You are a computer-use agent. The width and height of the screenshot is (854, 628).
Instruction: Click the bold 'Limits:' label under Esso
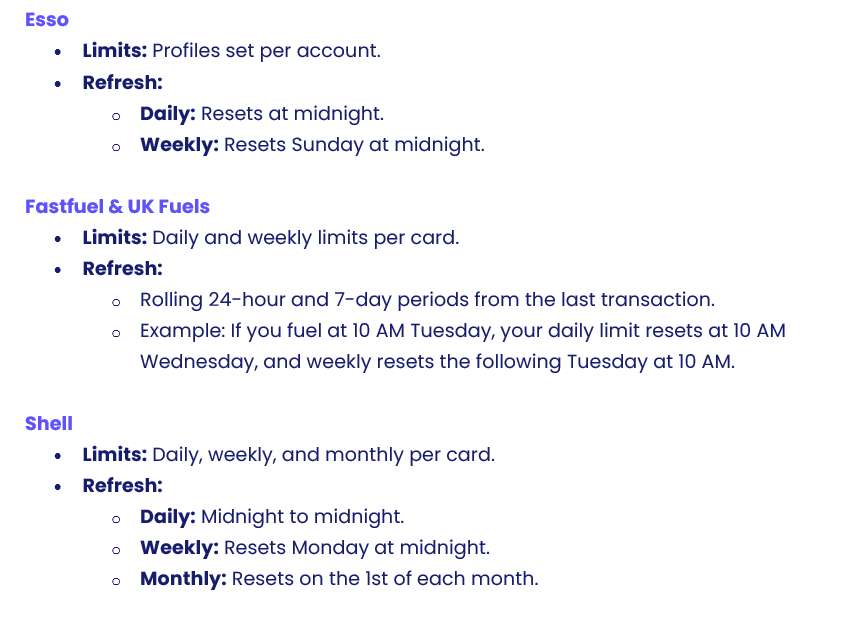[x=115, y=51]
